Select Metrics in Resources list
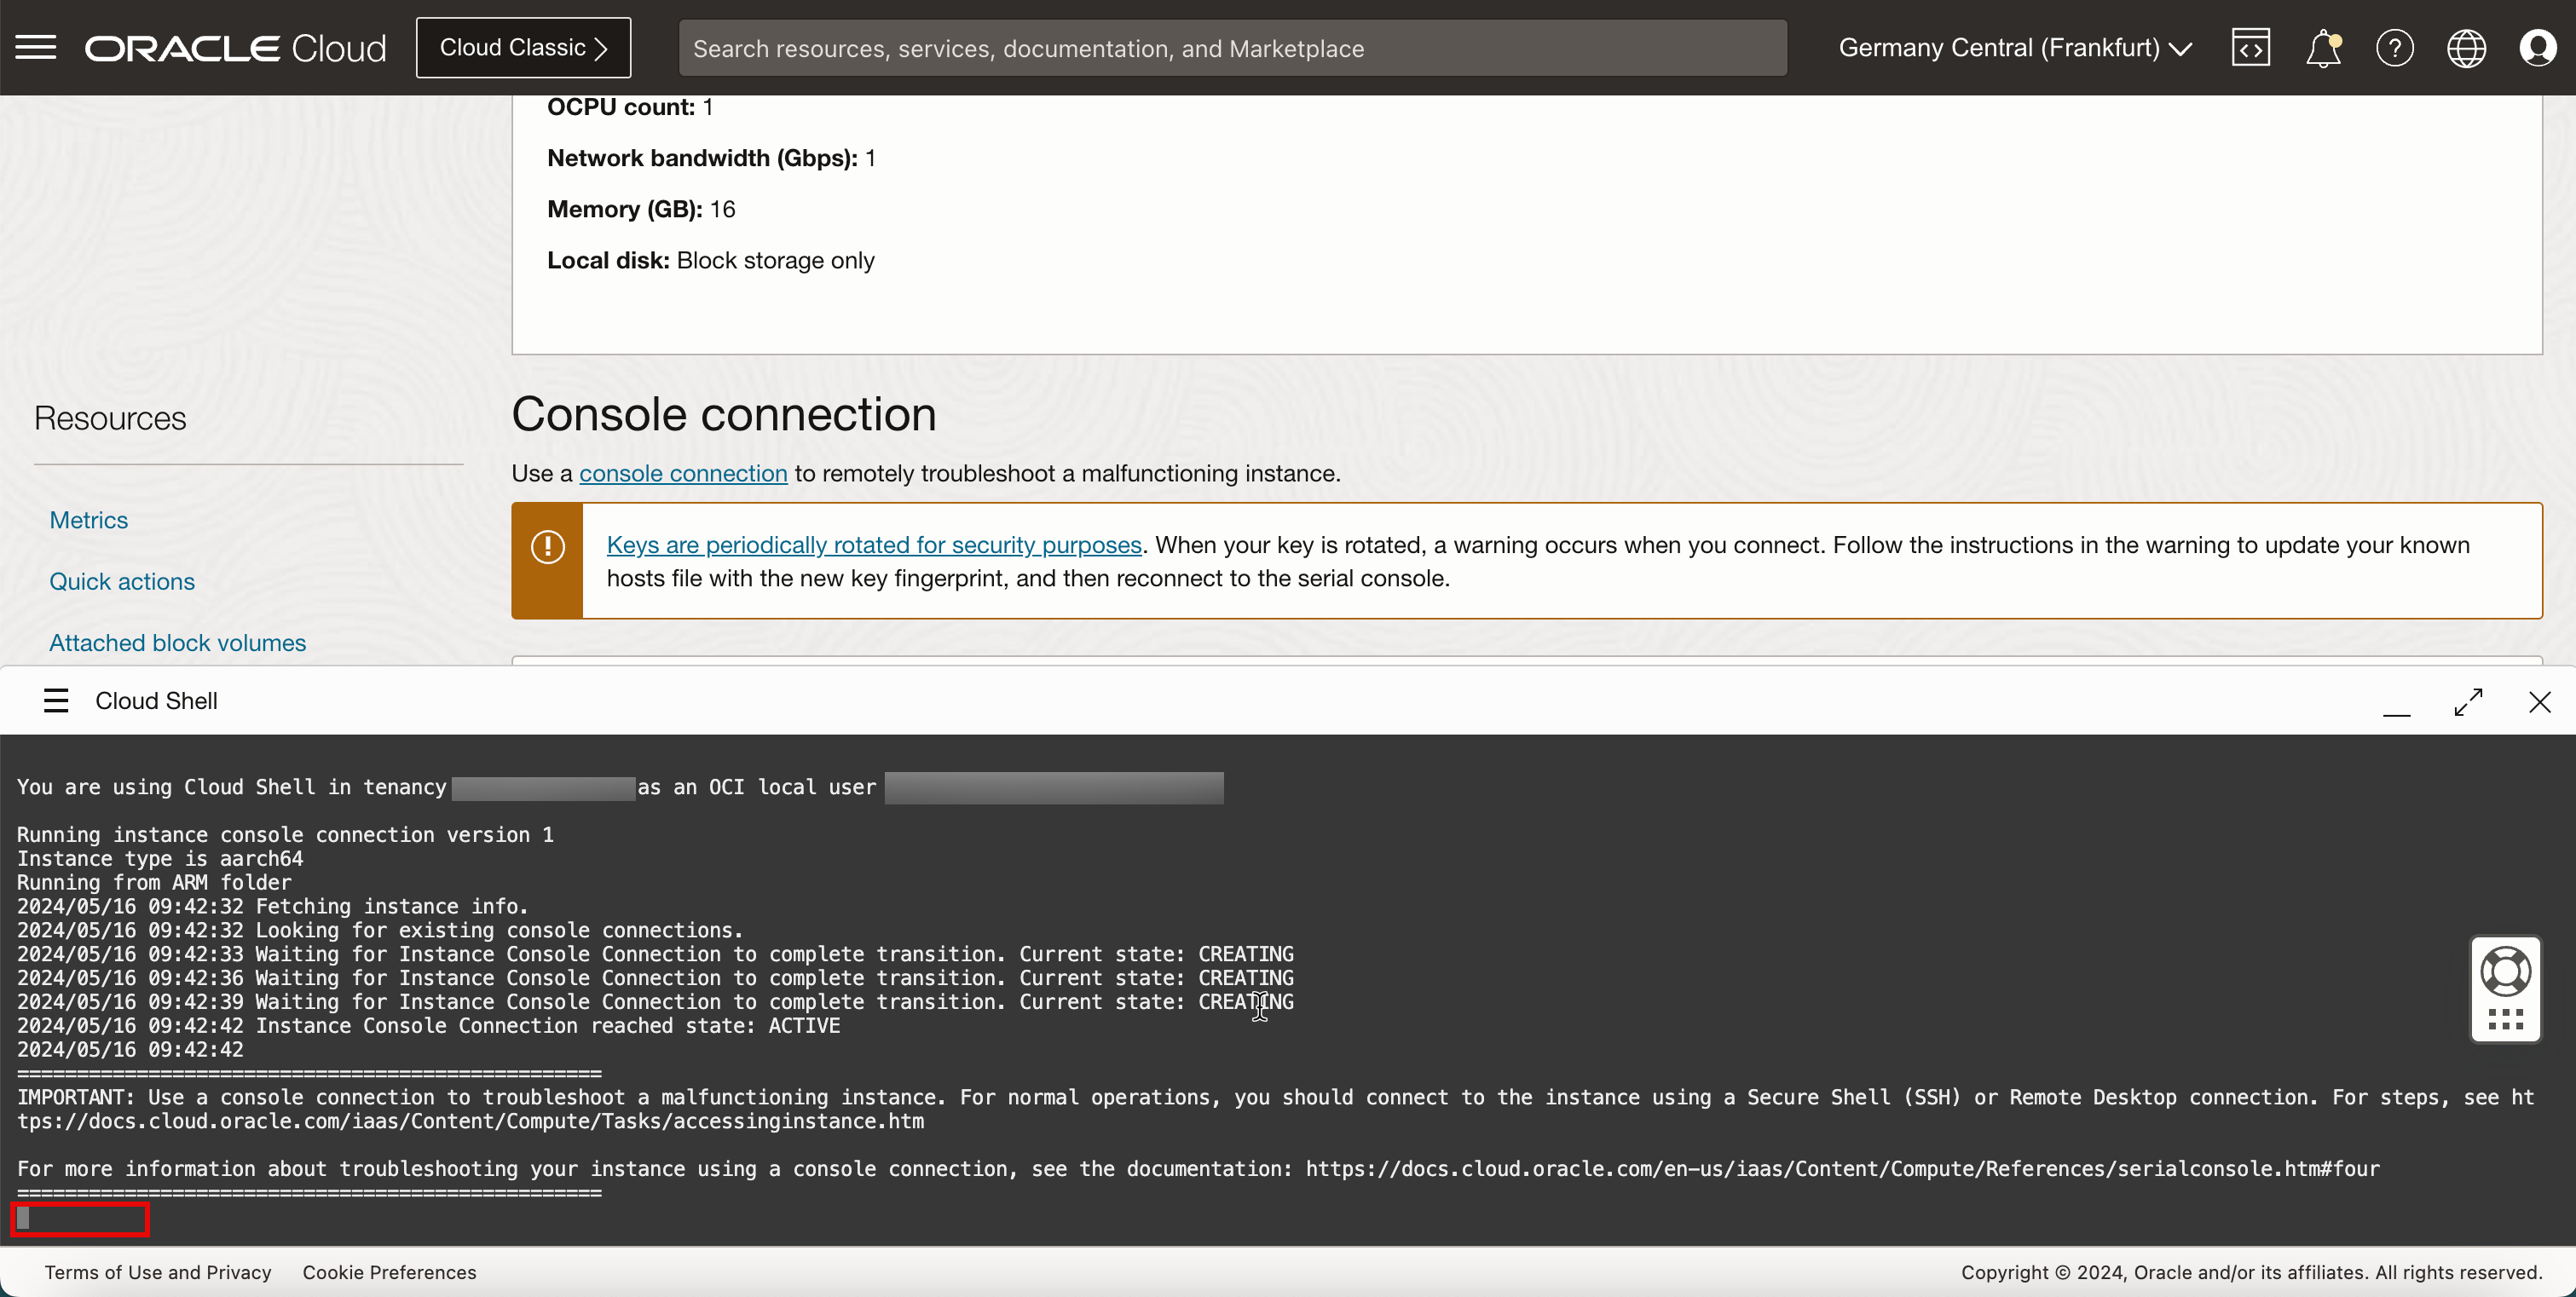This screenshot has height=1297, width=2576. [x=89, y=520]
